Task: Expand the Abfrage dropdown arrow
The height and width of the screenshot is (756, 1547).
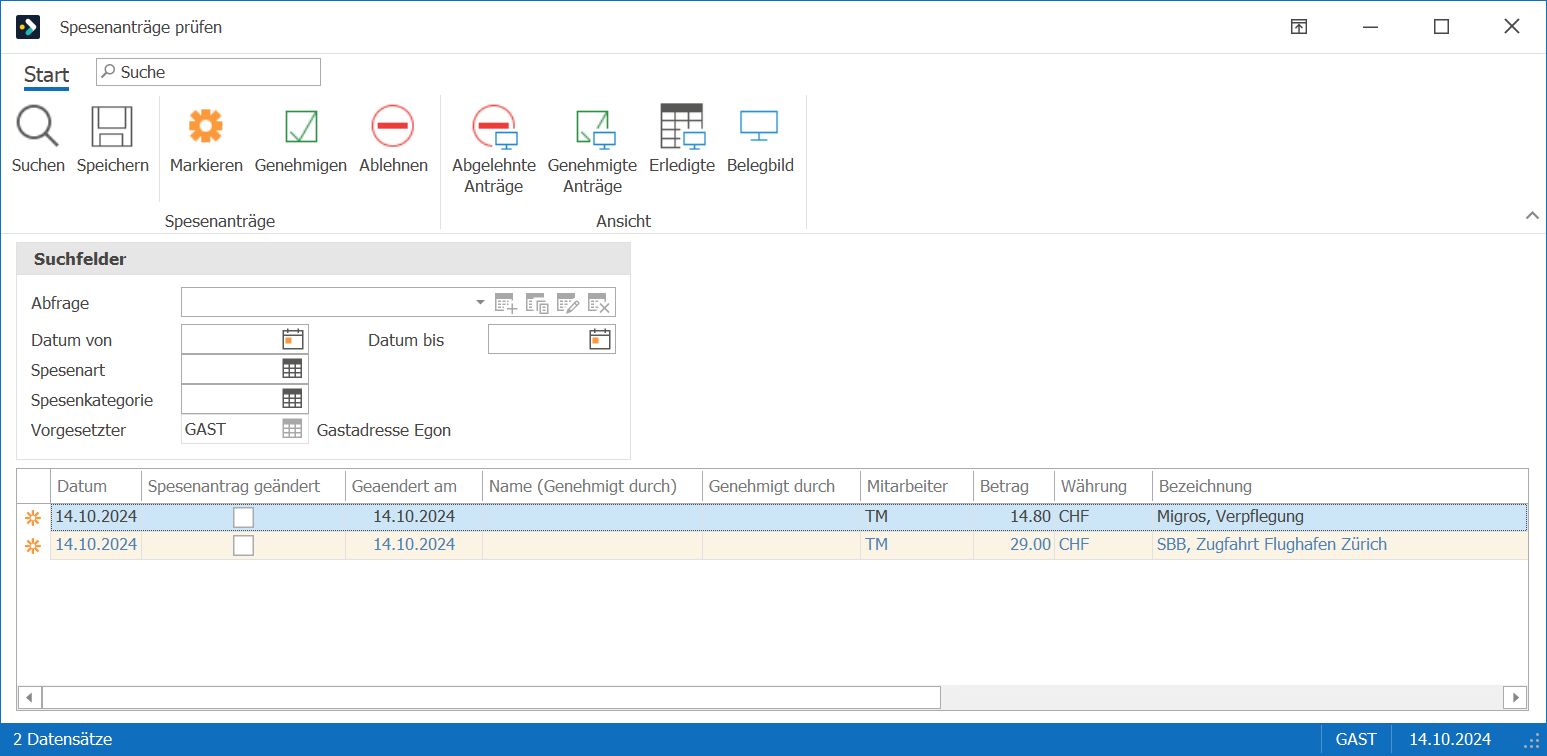Action: [x=480, y=302]
